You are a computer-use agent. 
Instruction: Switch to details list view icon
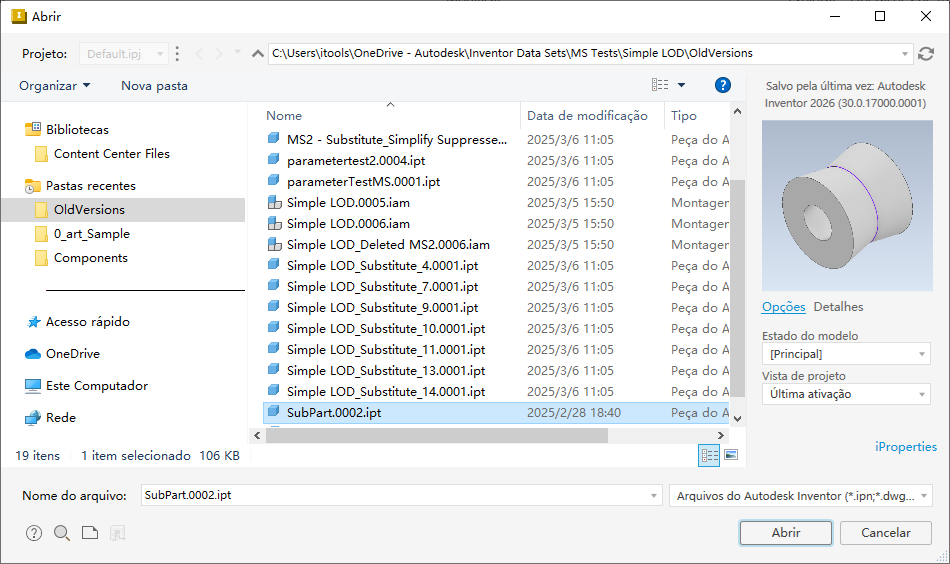coord(709,455)
